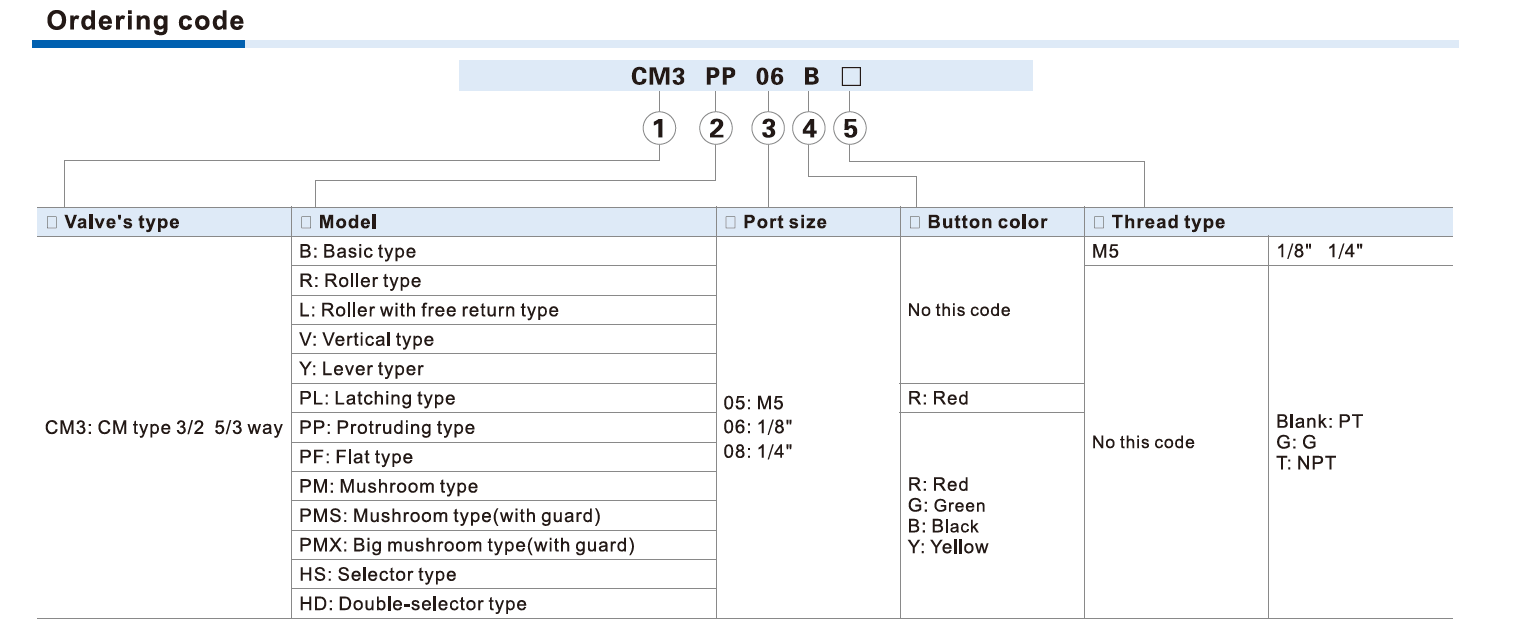
Task: Click the Ordering code heading
Action: [x=145, y=21]
